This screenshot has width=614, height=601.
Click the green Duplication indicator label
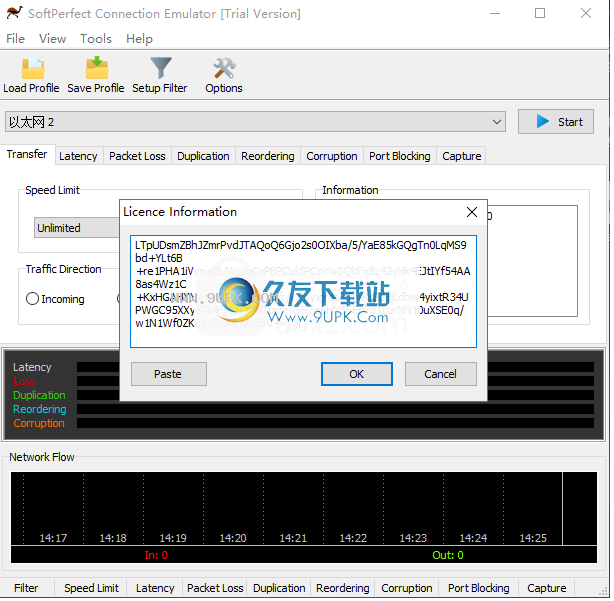39,395
